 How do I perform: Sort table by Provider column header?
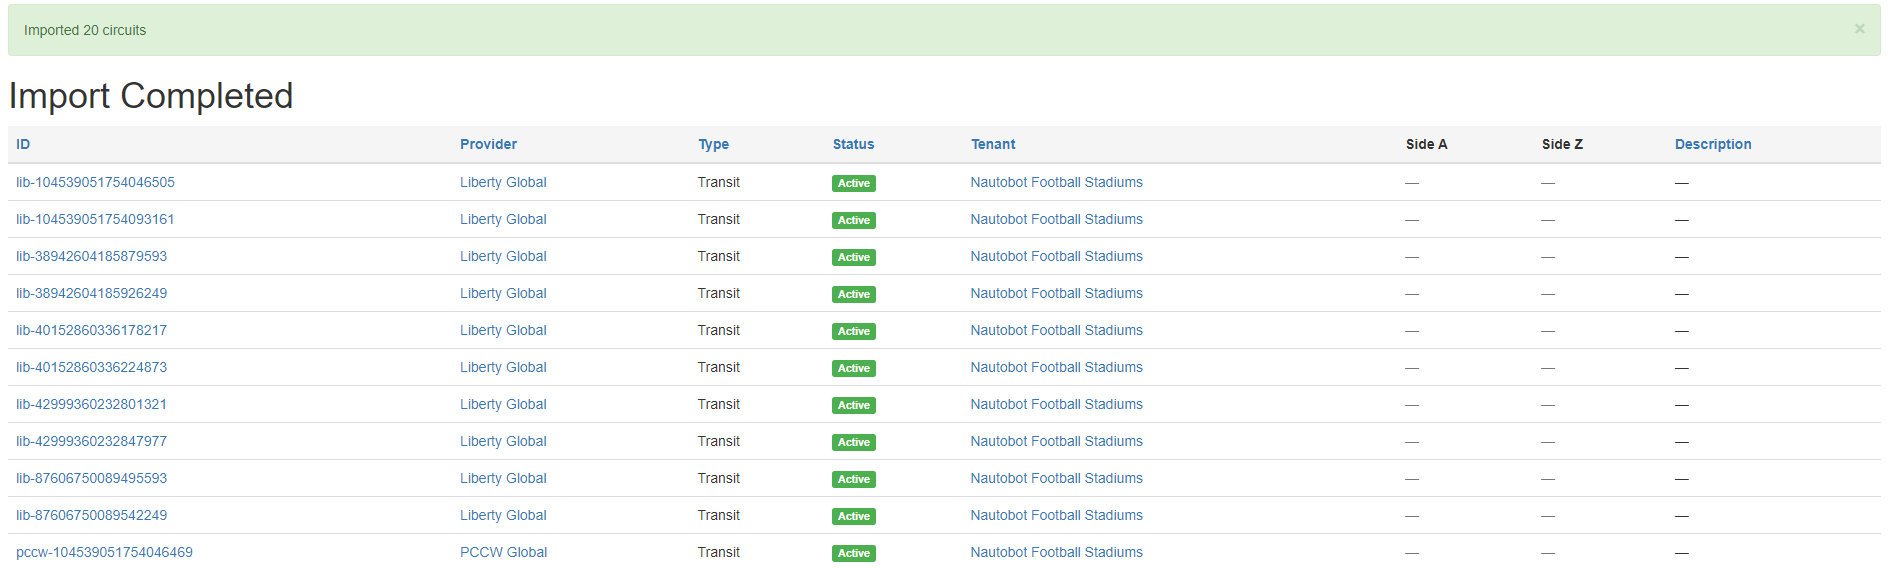pos(488,144)
